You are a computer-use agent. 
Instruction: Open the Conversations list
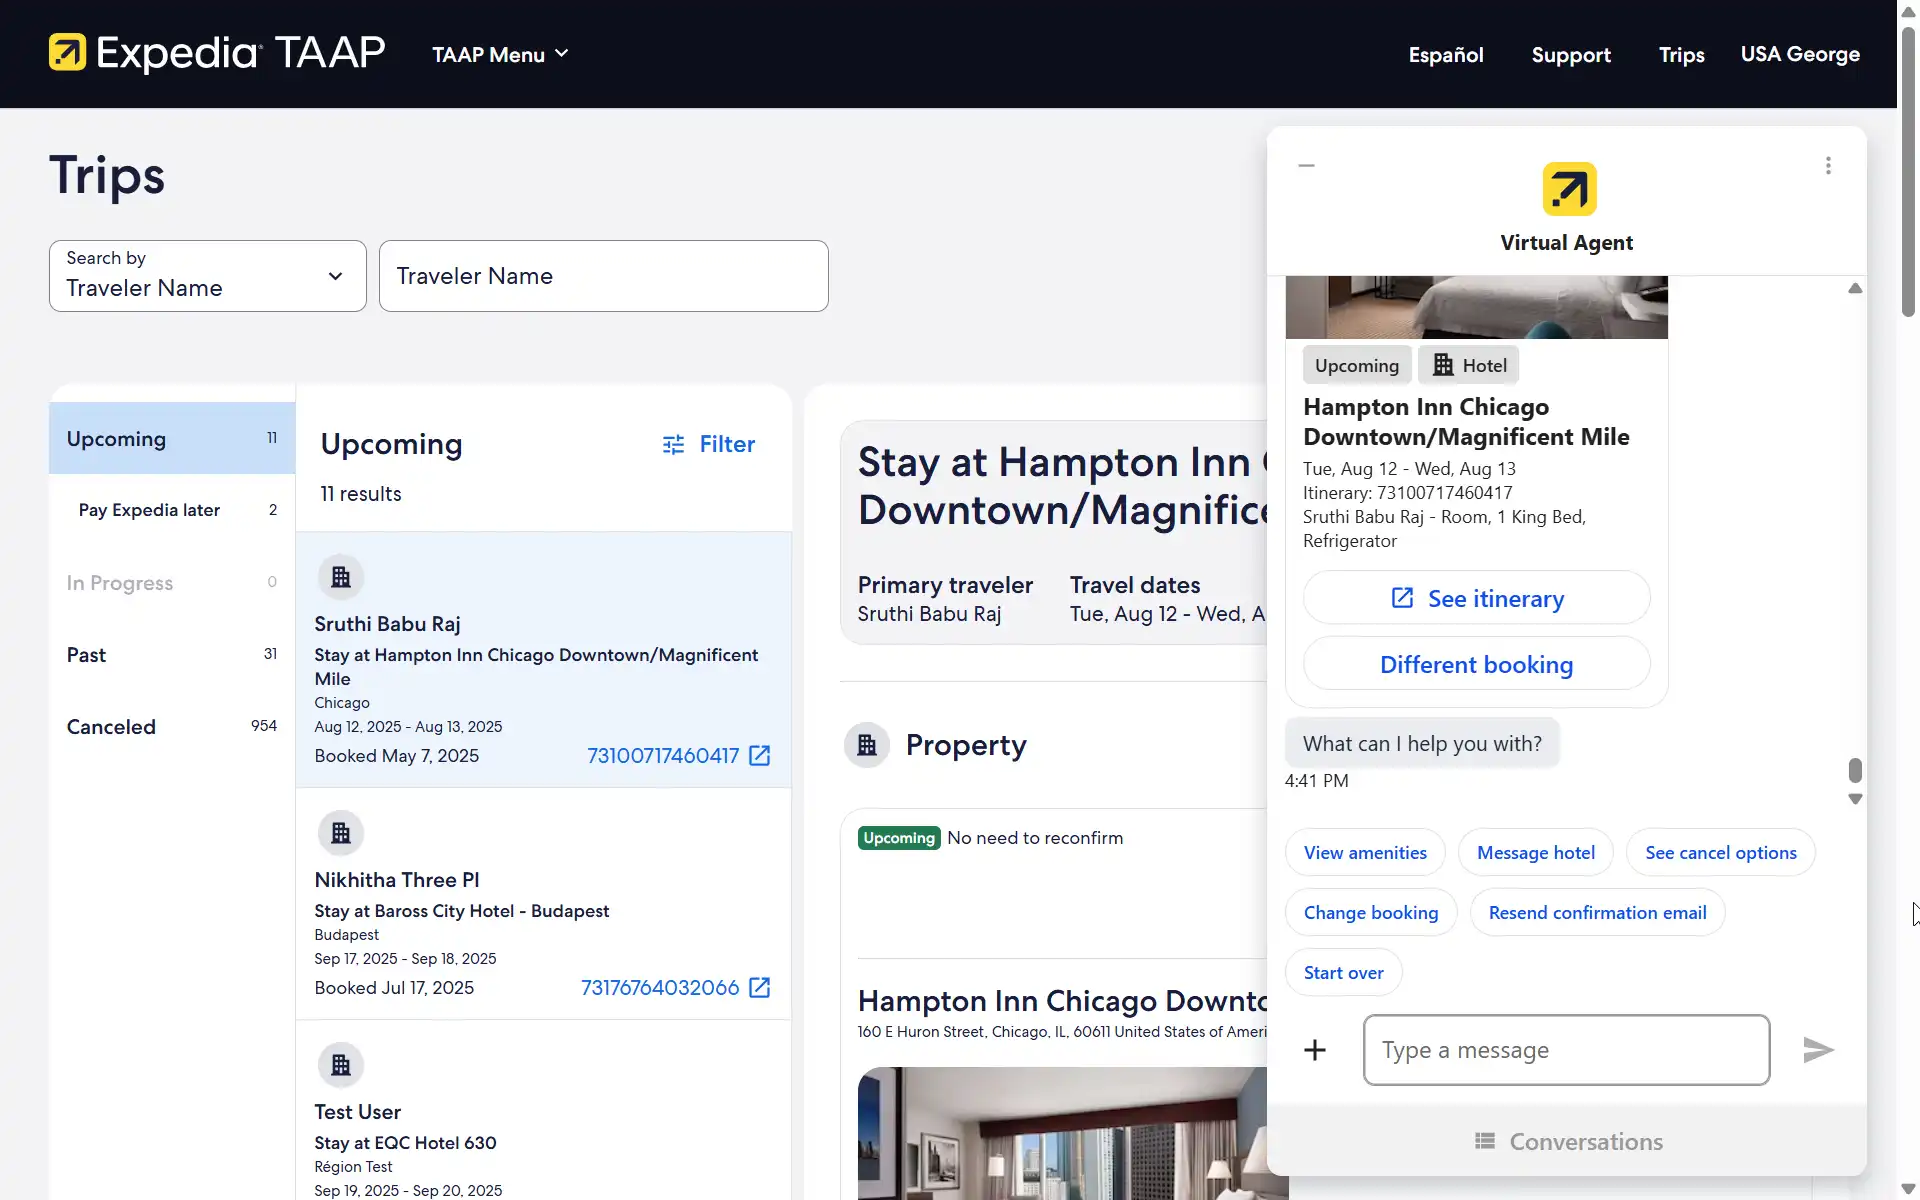(1567, 1141)
